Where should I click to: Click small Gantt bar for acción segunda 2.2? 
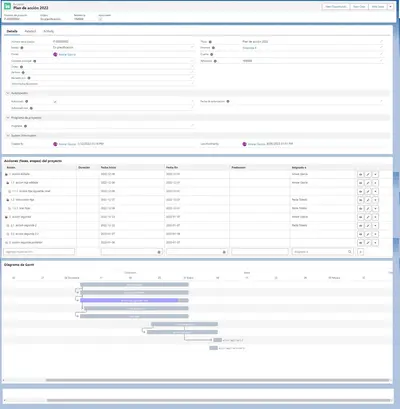pyautogui.click(x=217, y=340)
